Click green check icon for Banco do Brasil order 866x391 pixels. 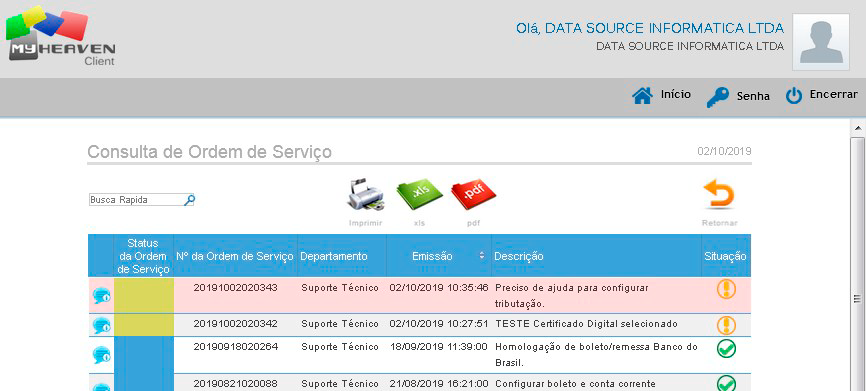point(726,348)
